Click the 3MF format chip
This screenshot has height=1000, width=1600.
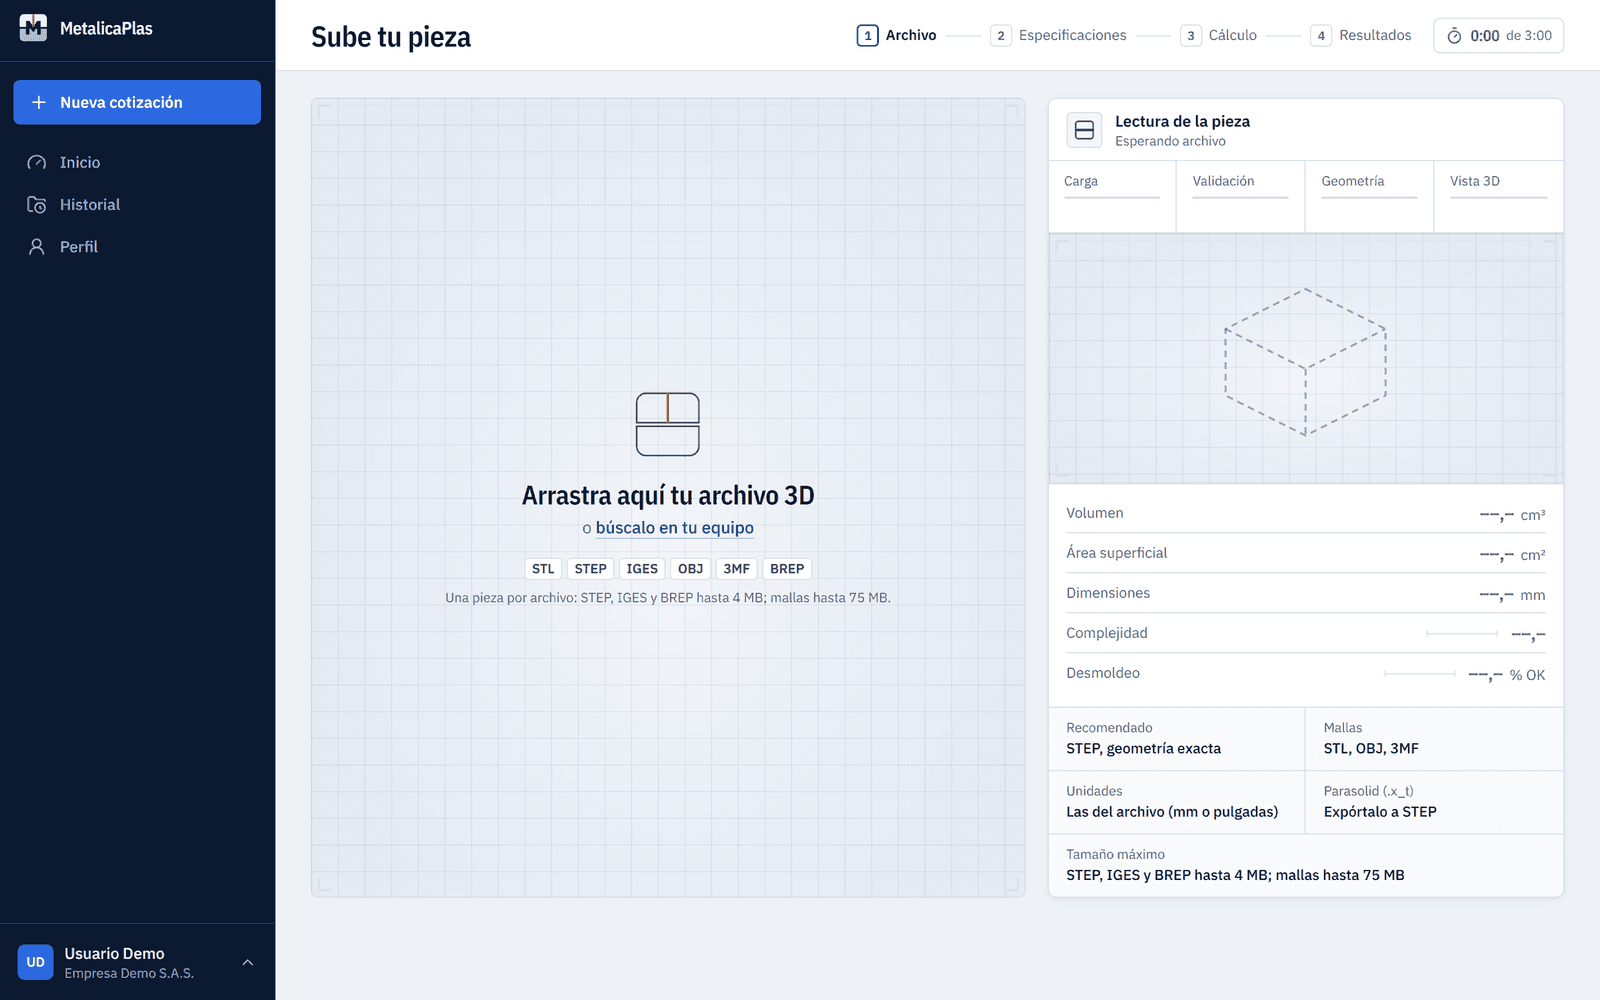pyautogui.click(x=737, y=569)
